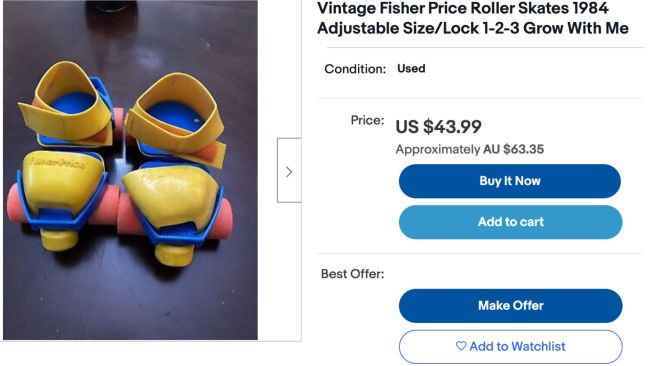Click the orange wheel at photo's left edge

tap(17, 204)
